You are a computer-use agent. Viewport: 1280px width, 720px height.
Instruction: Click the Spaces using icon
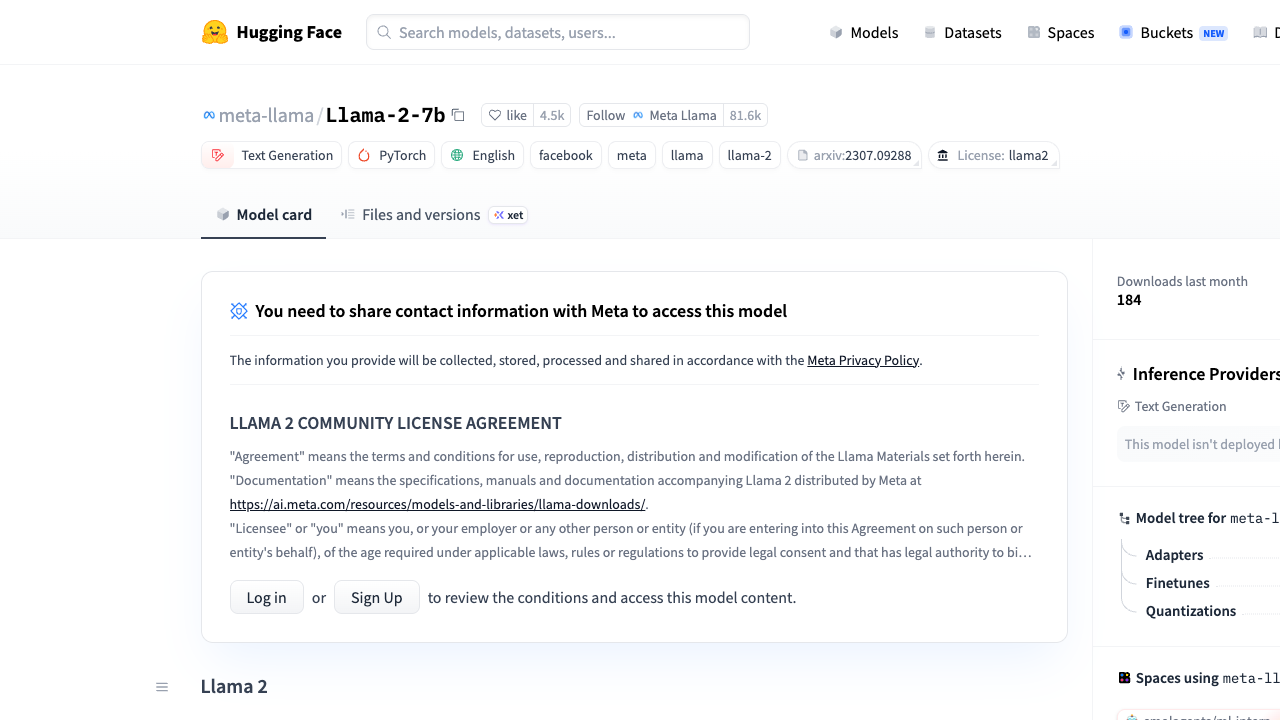1125,678
